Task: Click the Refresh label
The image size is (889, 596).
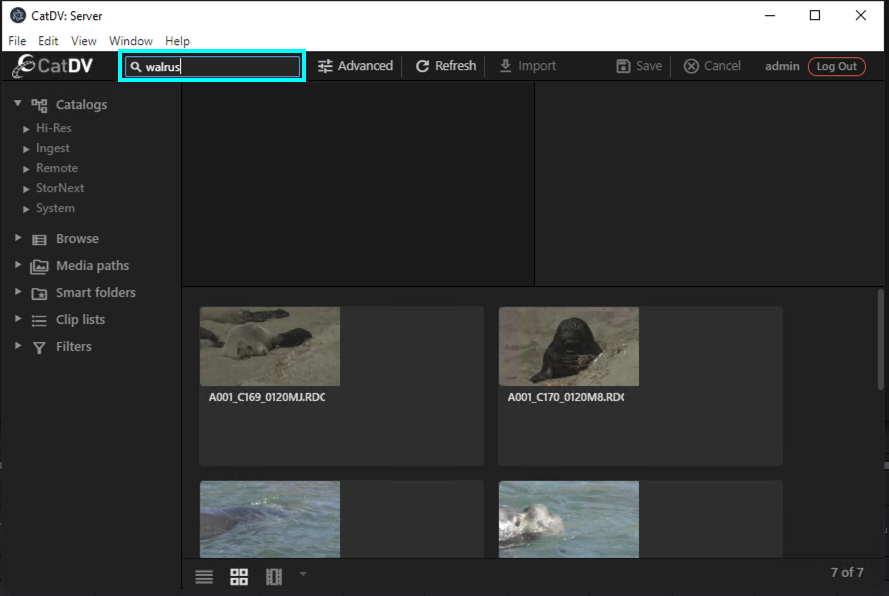Action: 455,66
